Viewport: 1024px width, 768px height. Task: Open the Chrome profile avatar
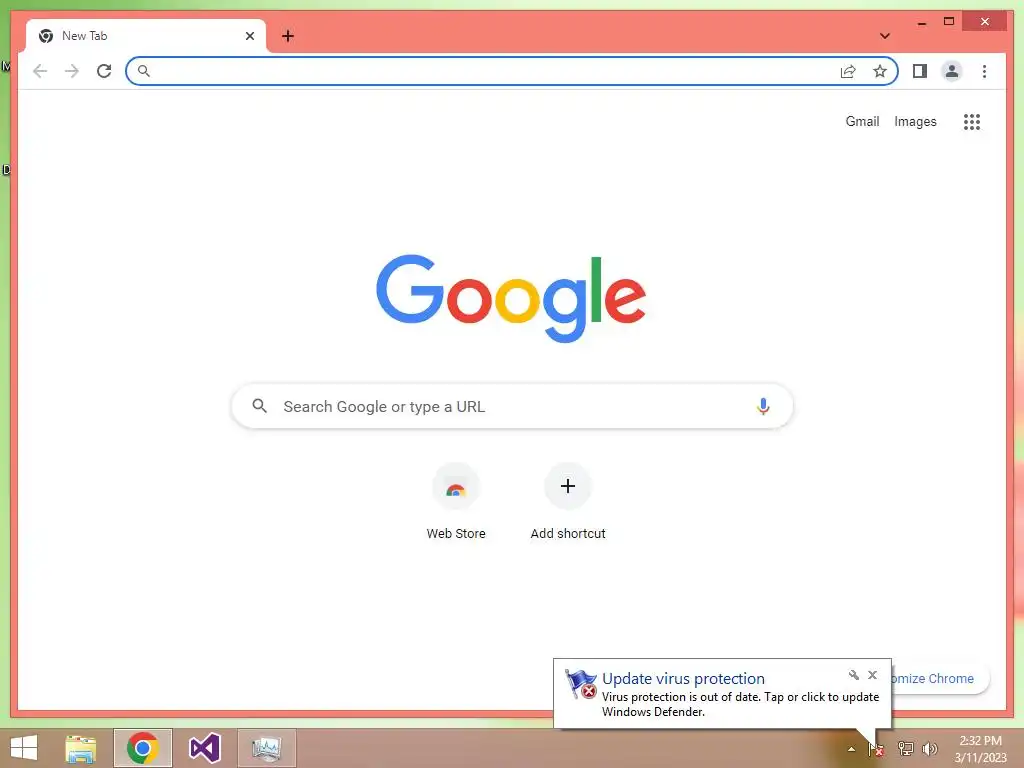point(952,71)
